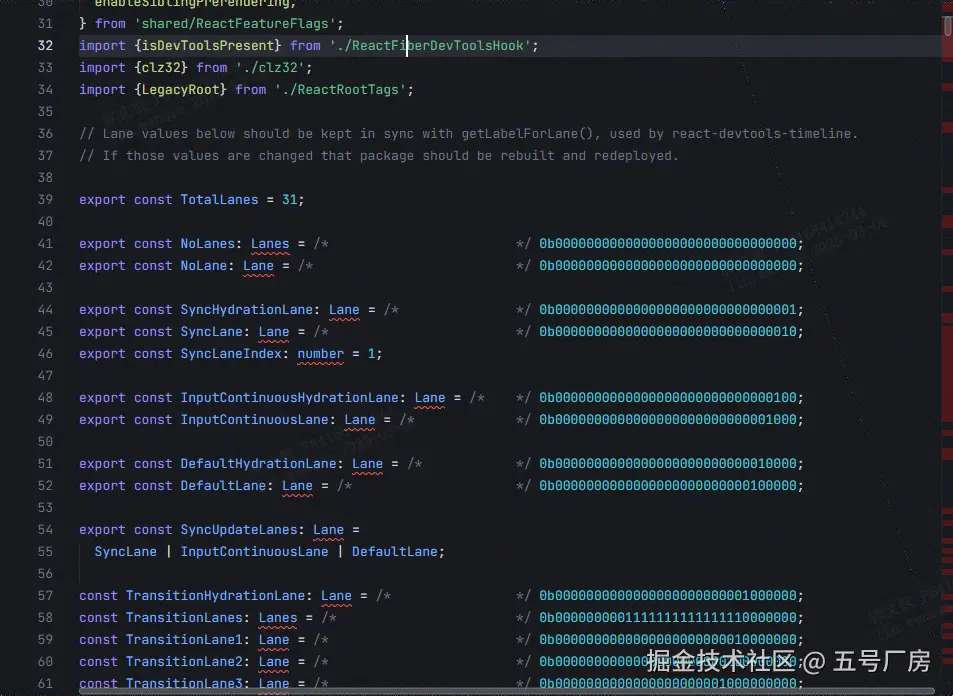Click isDevToolsPresent in import statement
This screenshot has width=953, height=696.
tap(208, 46)
